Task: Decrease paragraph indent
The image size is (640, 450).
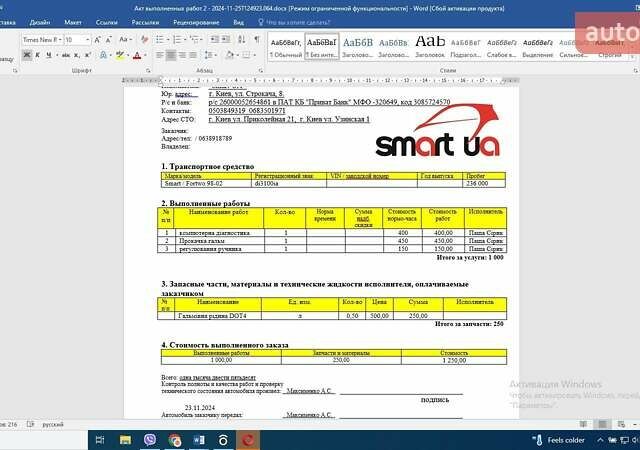Action: pyautogui.click(x=214, y=40)
